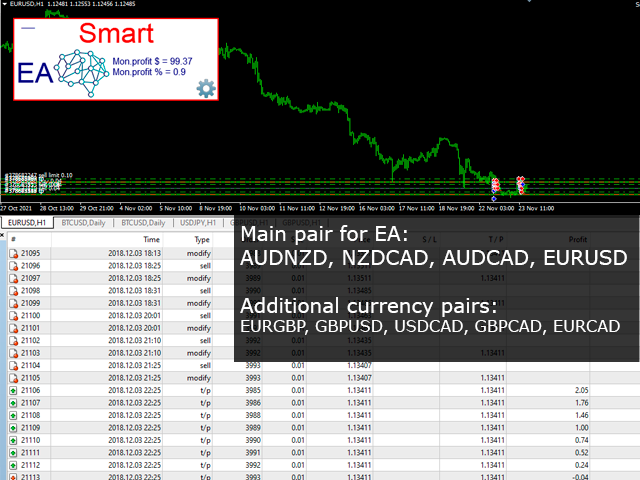The width and height of the screenshot is (640, 480).
Task: Click the order icon for row 21100
Action: pos(13,316)
